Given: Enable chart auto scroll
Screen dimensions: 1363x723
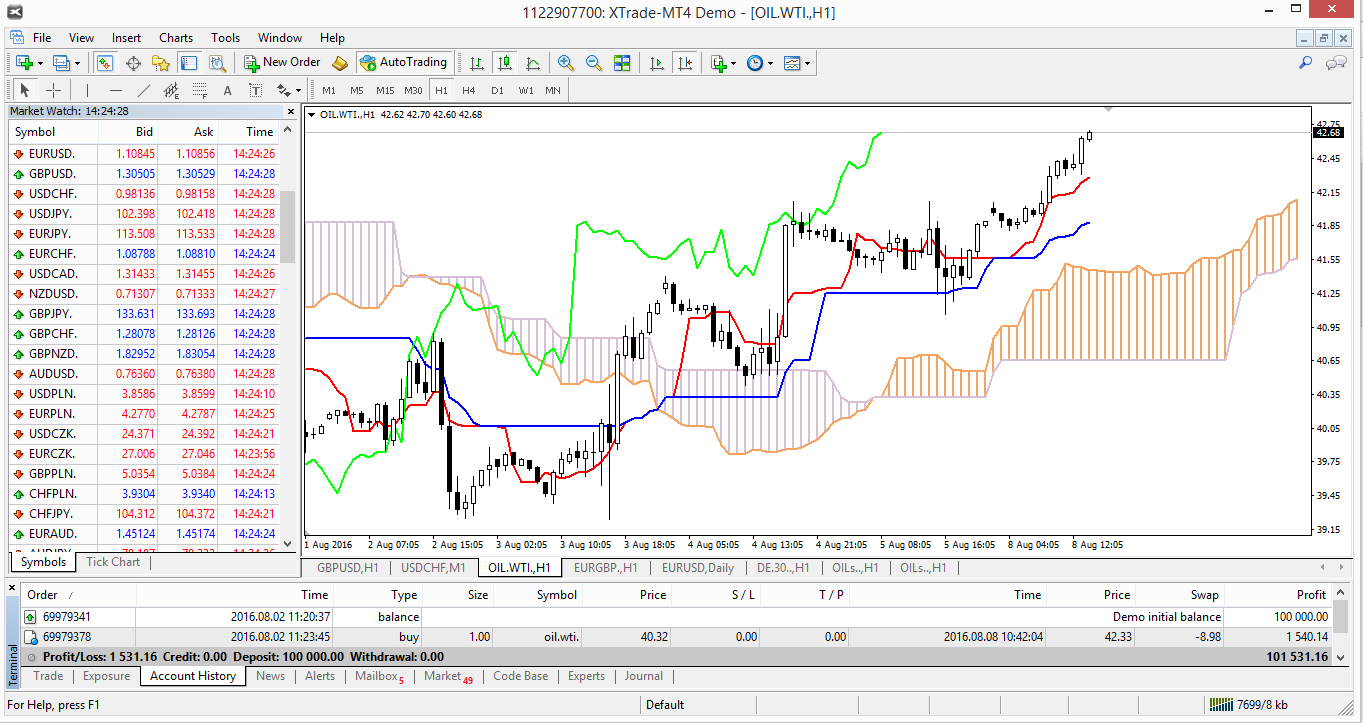Looking at the screenshot, I should point(657,63).
